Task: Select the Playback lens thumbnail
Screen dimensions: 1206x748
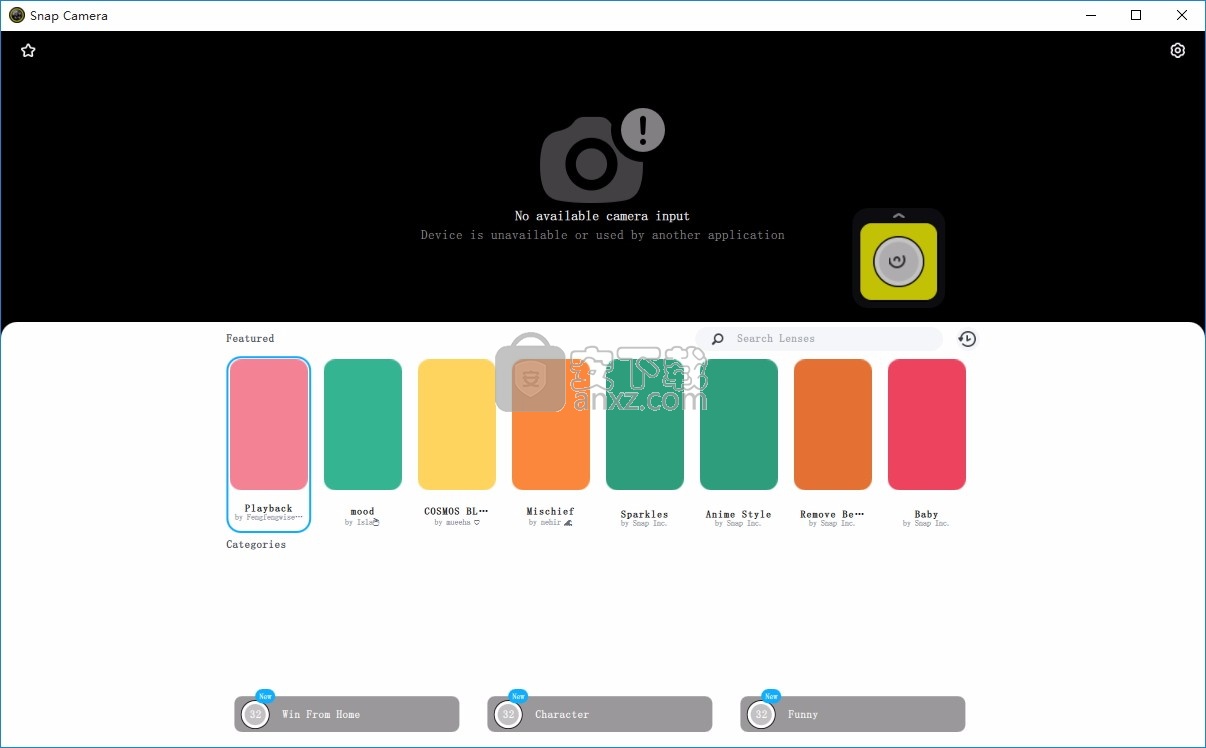Action: [269, 425]
